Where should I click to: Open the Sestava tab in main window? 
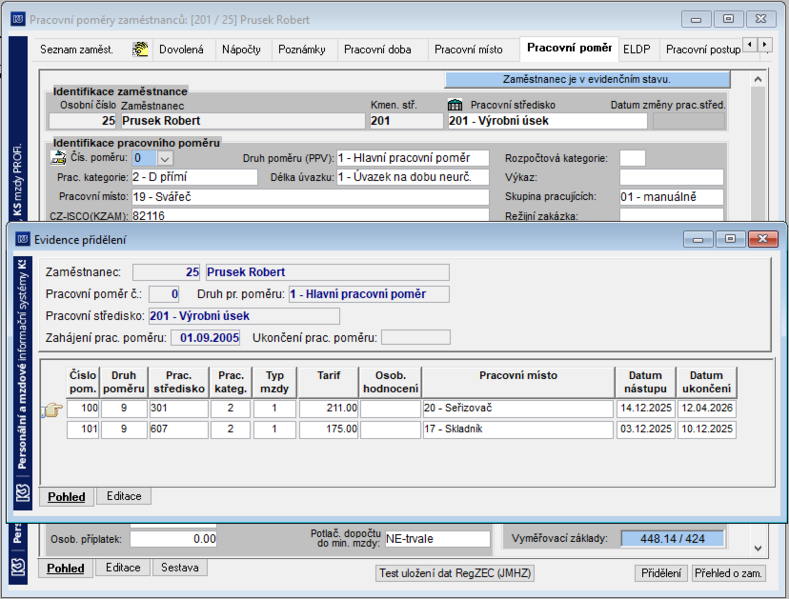pyautogui.click(x=180, y=568)
